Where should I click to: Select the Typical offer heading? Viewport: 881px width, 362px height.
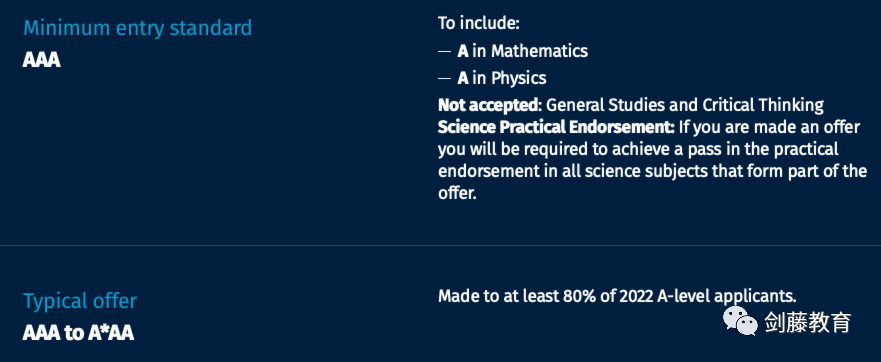tap(80, 301)
